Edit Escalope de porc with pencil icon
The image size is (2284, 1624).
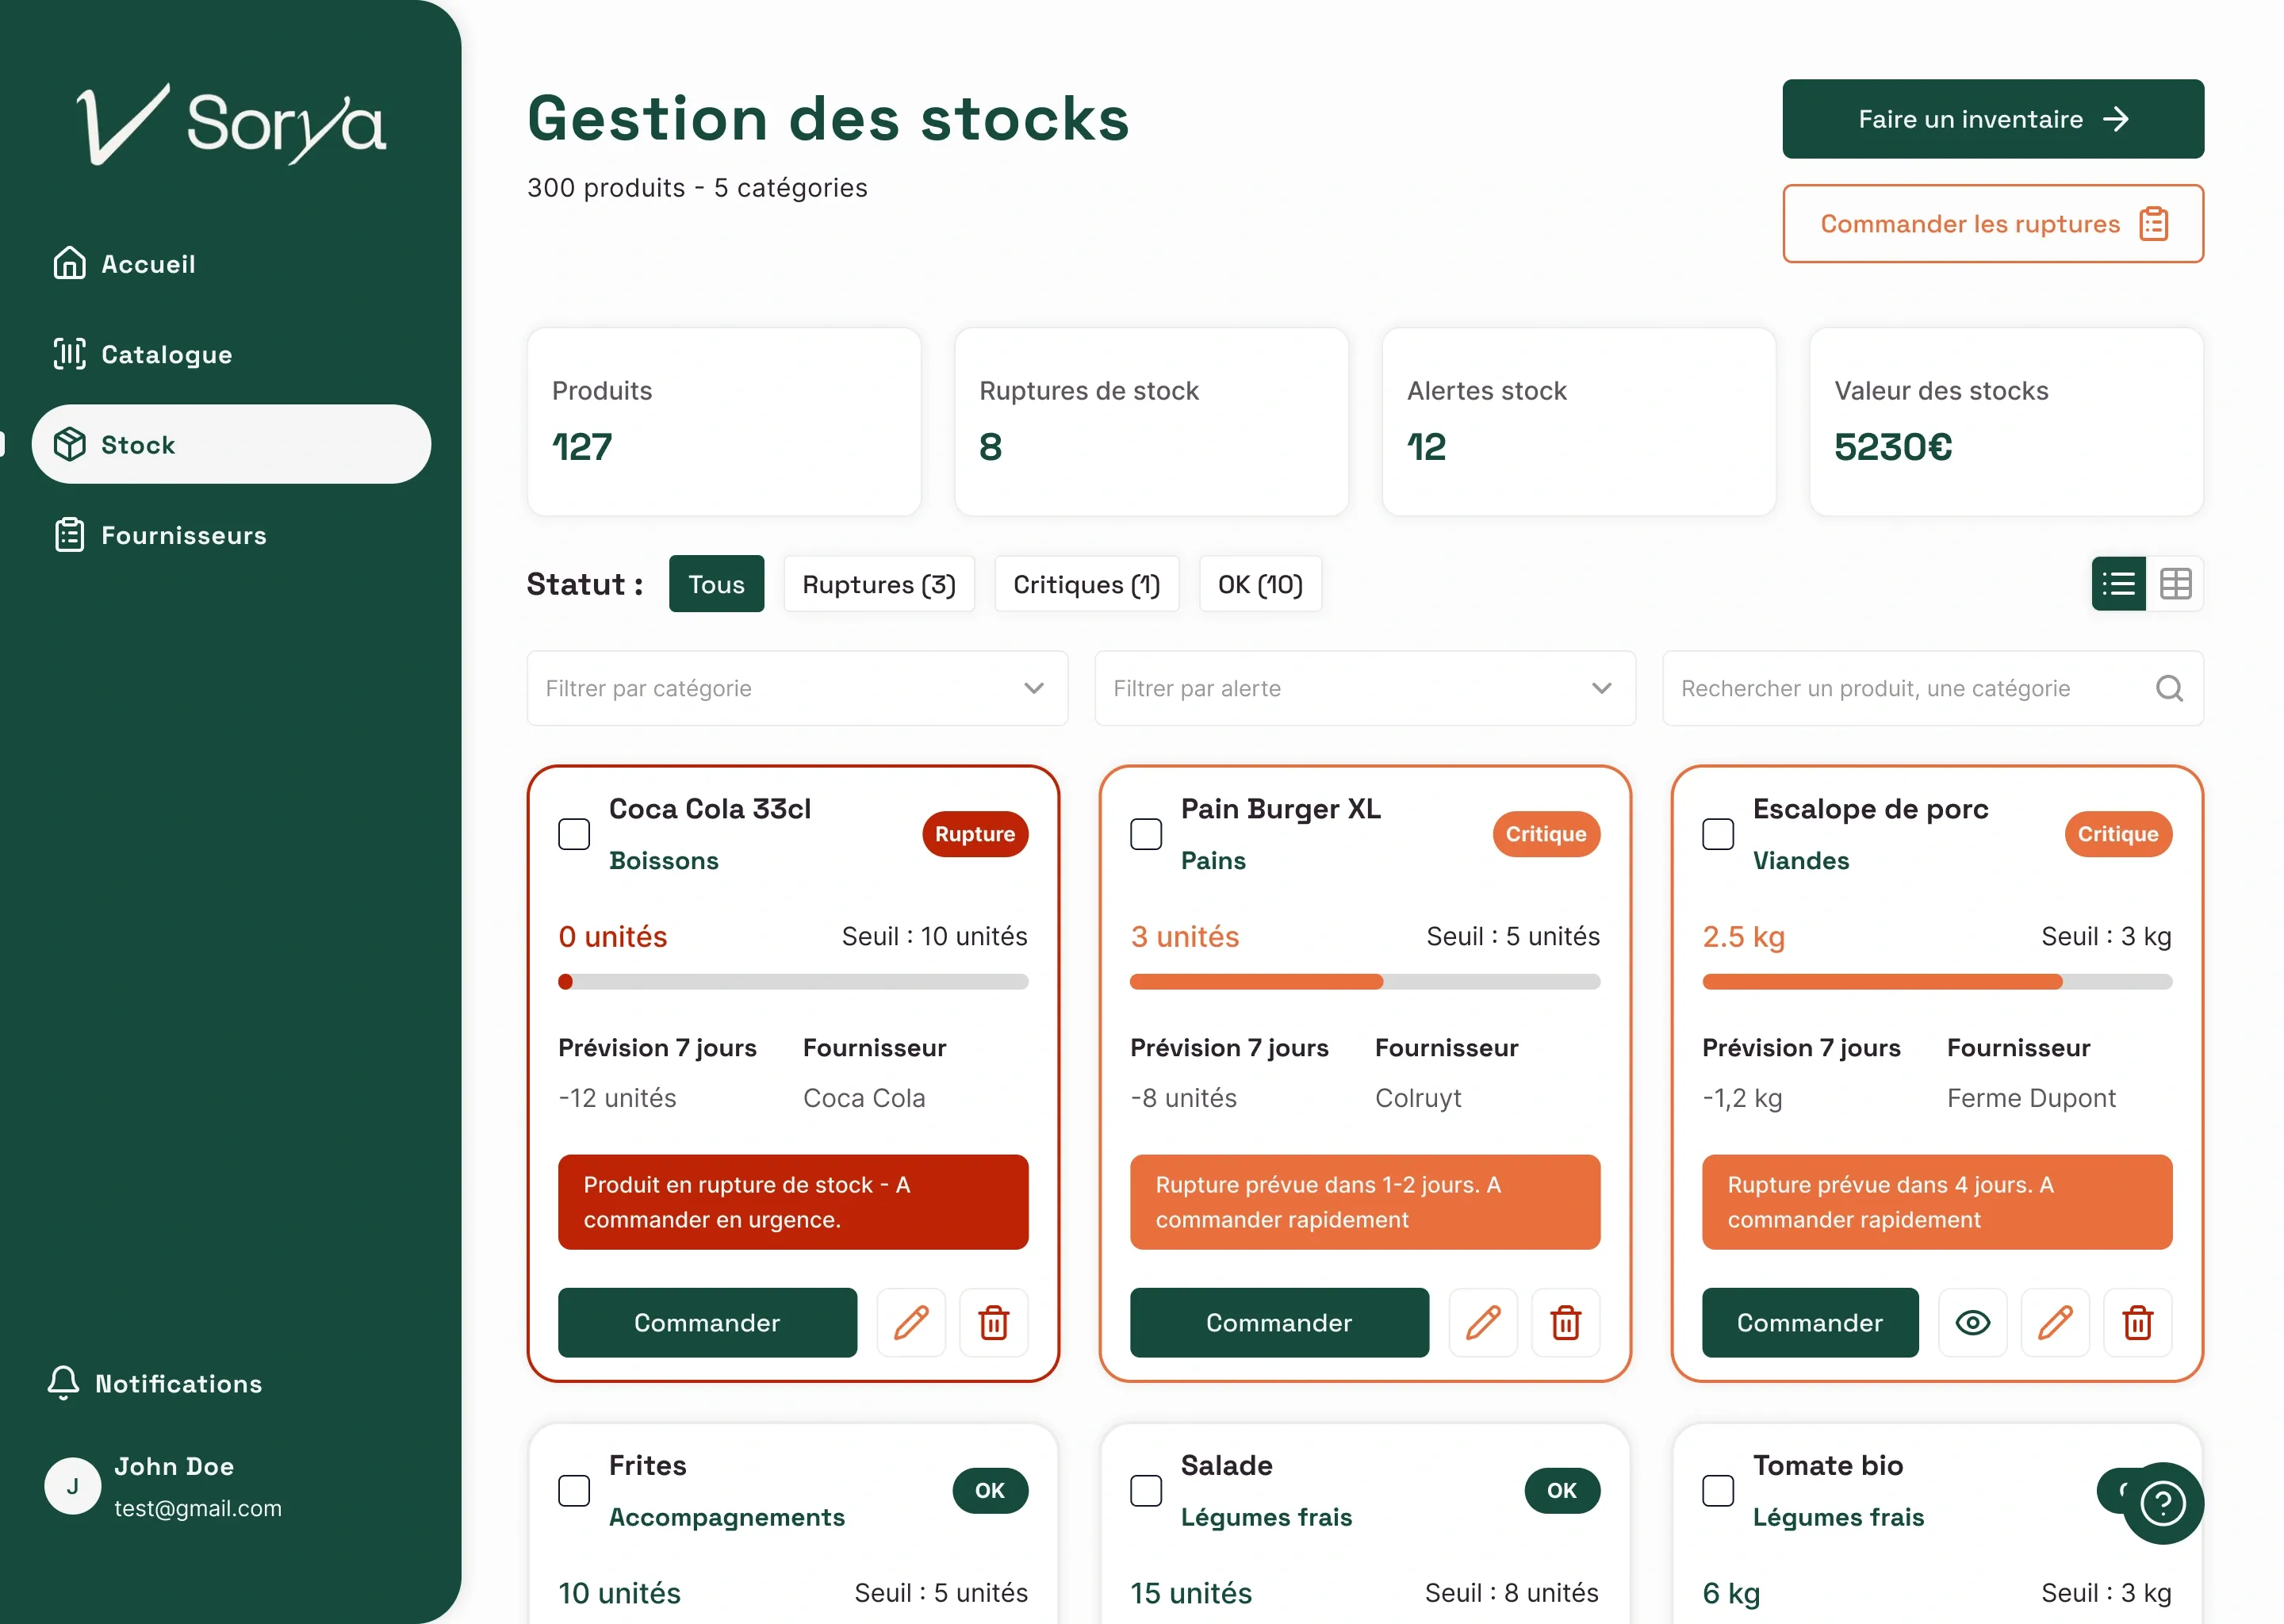(2055, 1322)
